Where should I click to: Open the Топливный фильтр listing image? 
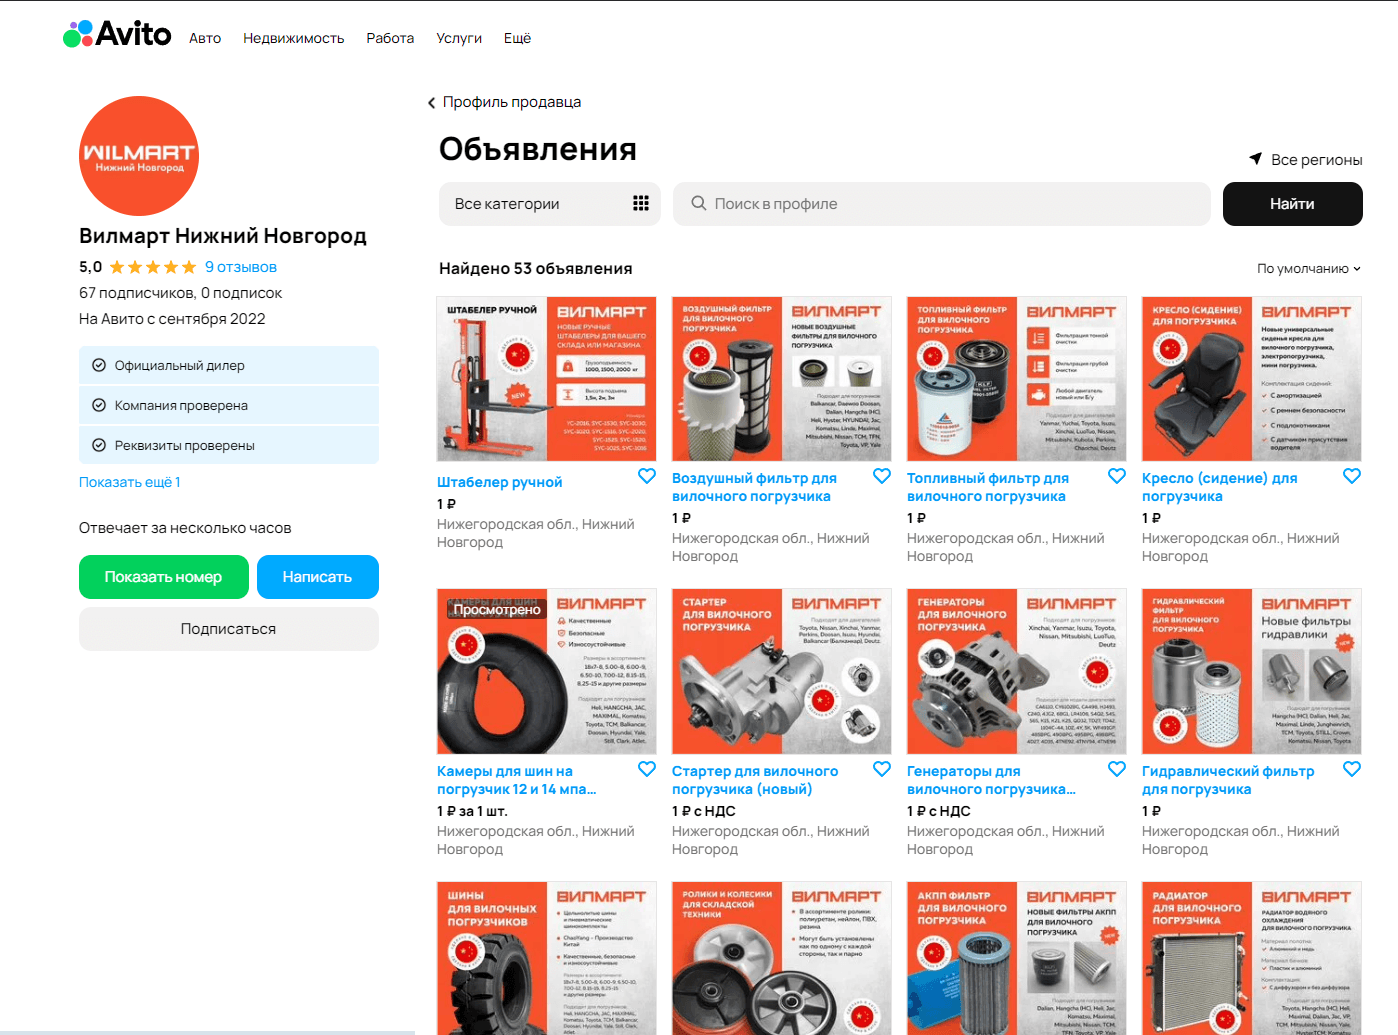(1017, 379)
